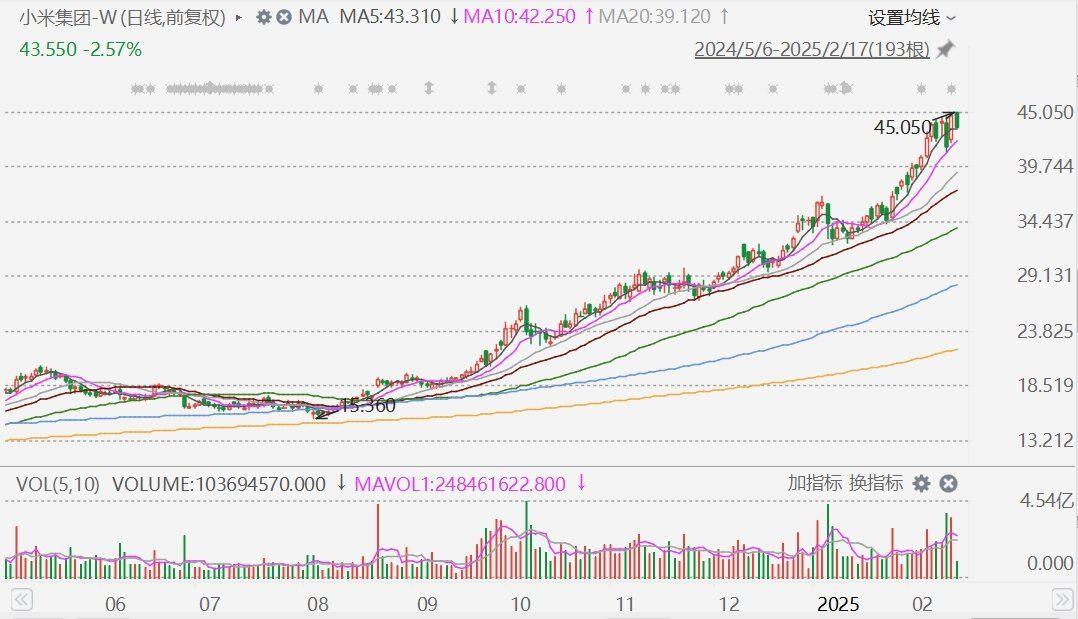Select the MA10 value label
This screenshot has width=1078, height=619.
pyautogui.click(x=522, y=17)
